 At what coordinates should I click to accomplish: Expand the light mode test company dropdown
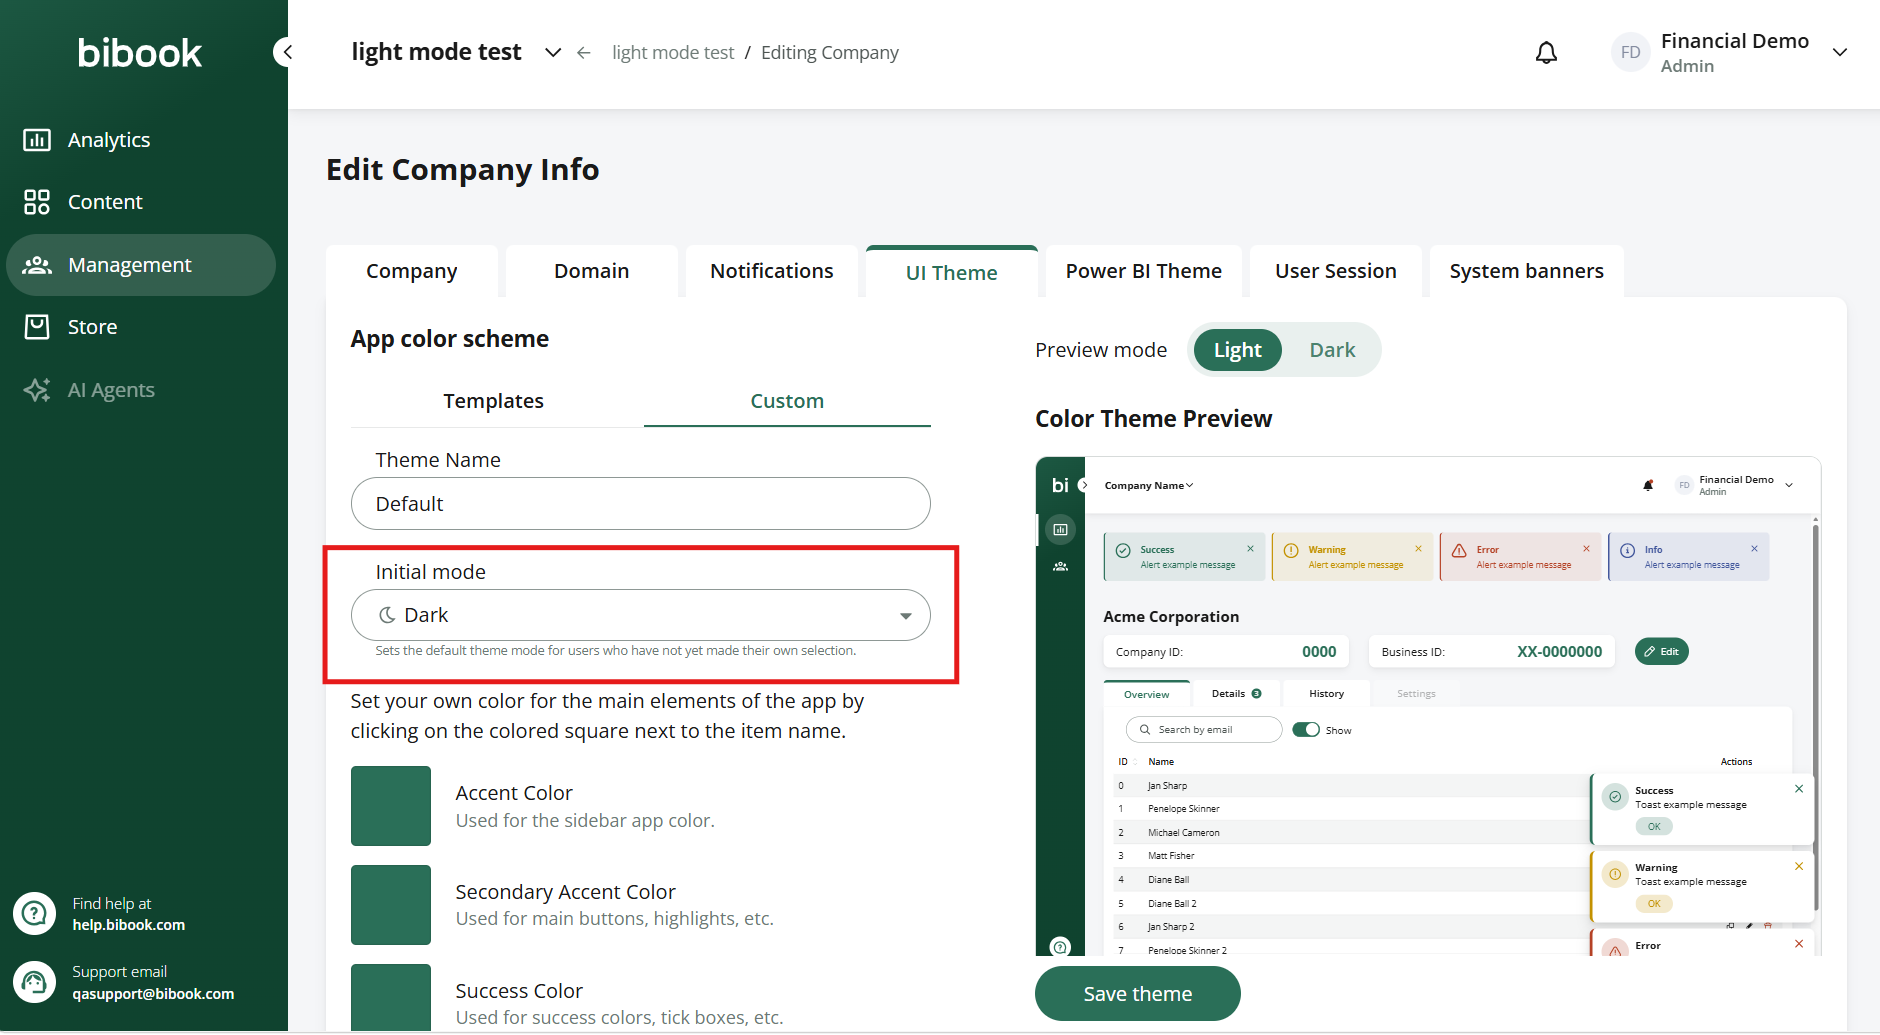click(553, 52)
